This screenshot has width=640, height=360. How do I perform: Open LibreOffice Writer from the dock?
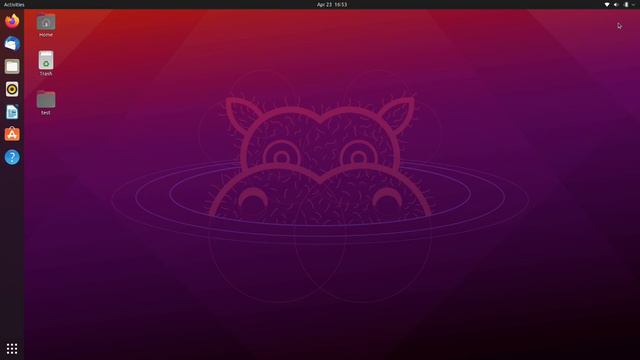[12, 112]
